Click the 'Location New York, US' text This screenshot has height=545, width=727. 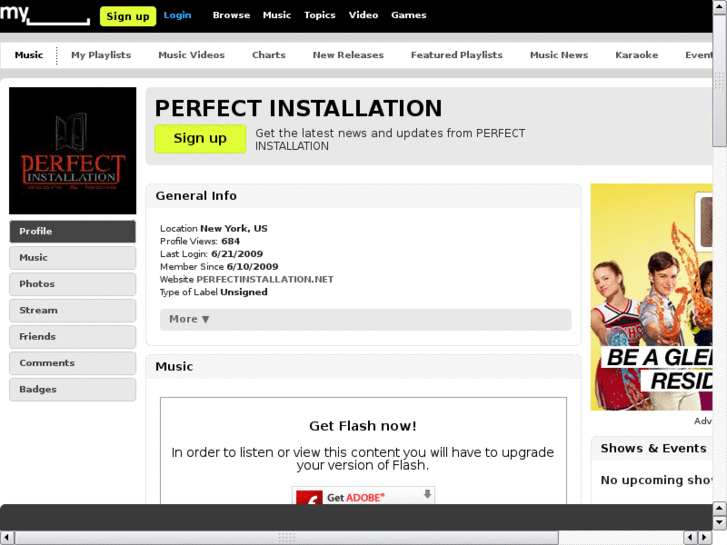(214, 228)
